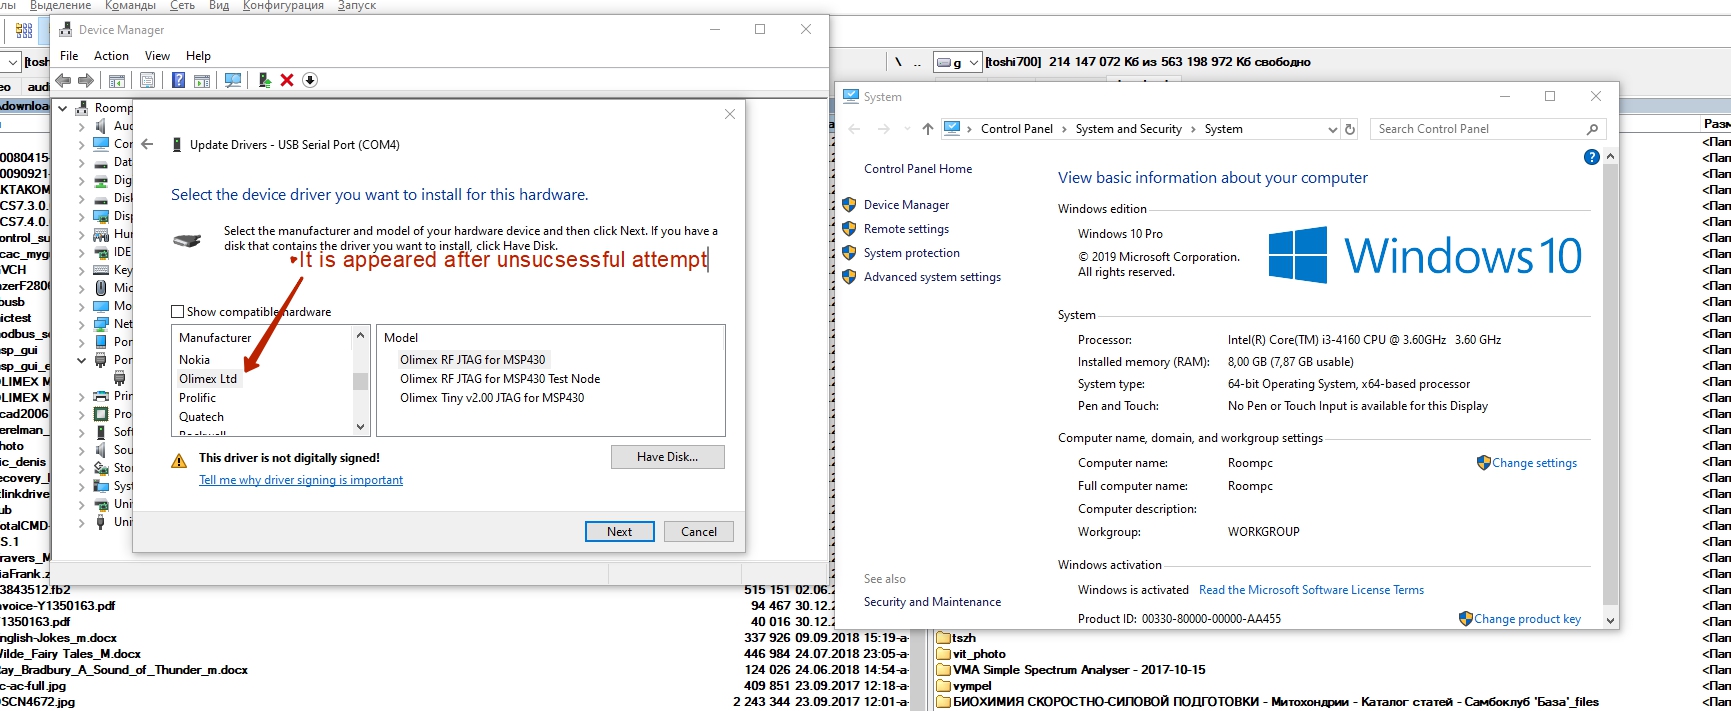The height and width of the screenshot is (711, 1731).
Task: Enable Show compatible hardware checkbox
Action: pyautogui.click(x=178, y=312)
